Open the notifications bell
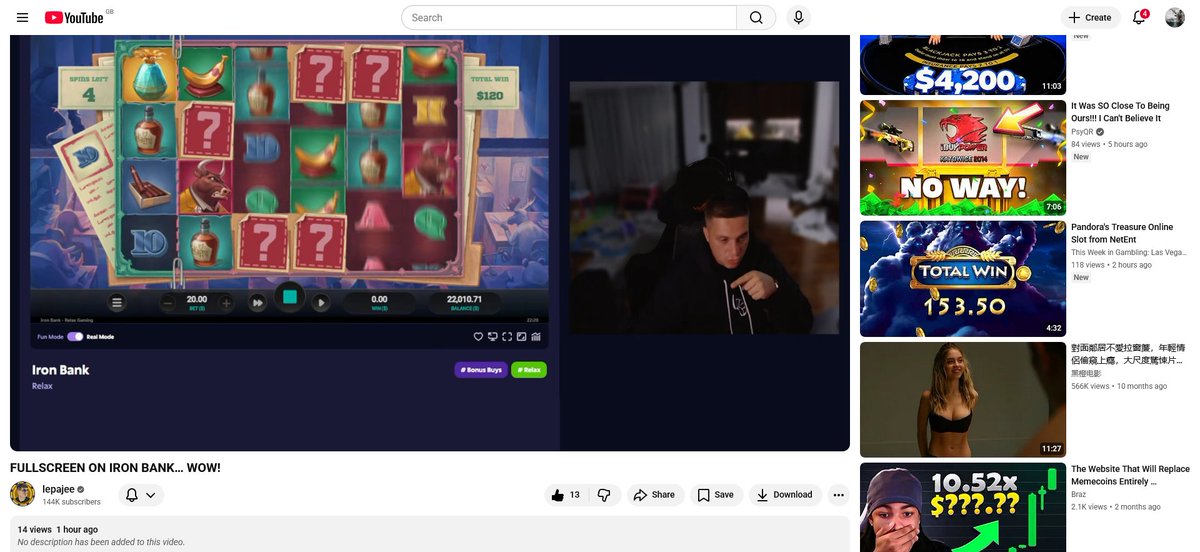Image resolution: width=1200 pixels, height=552 pixels. 1139,17
